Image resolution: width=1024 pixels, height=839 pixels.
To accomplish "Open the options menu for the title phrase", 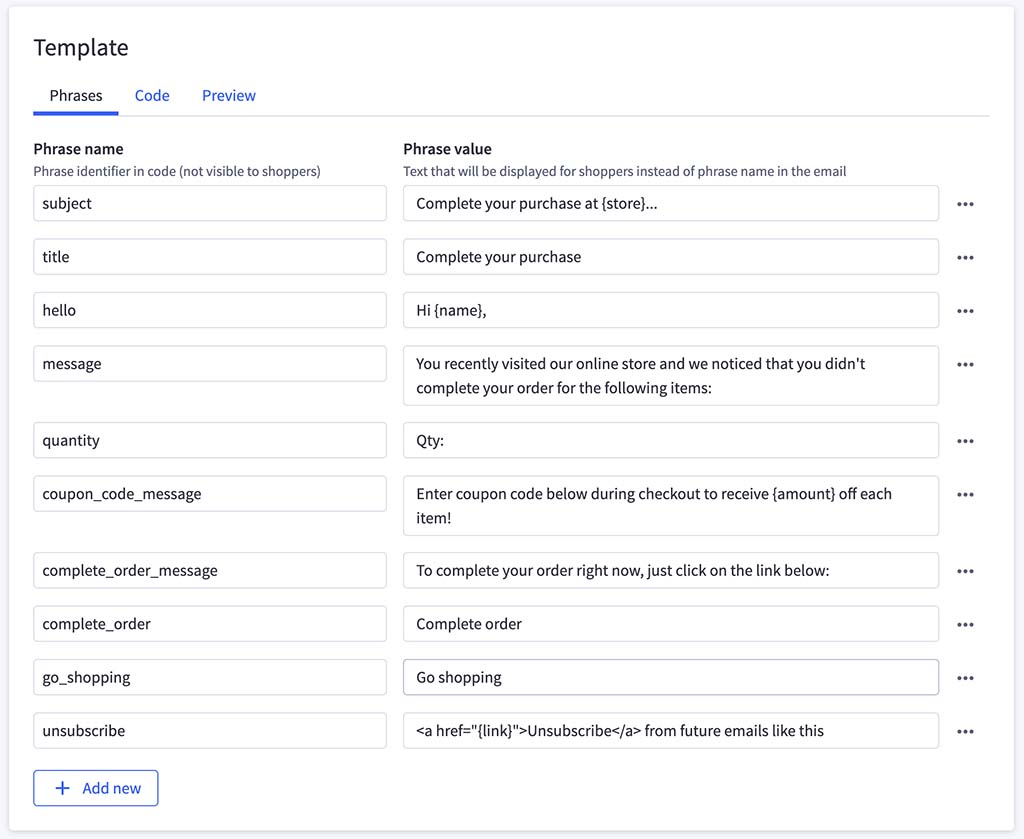I will point(966,257).
